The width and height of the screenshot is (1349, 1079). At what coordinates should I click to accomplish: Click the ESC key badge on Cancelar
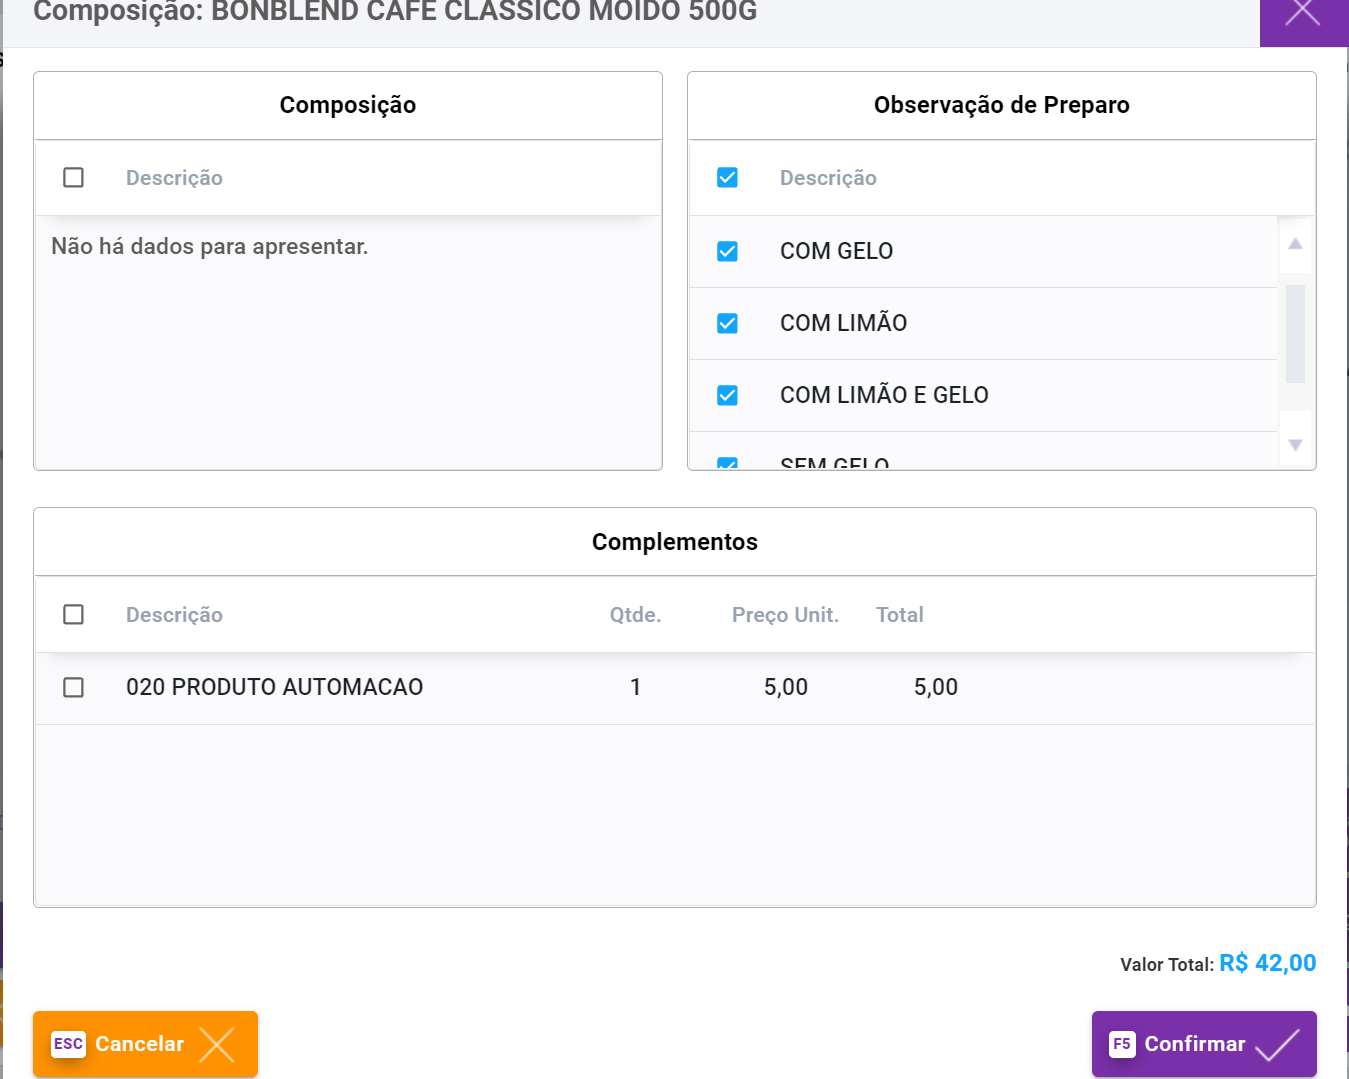(x=68, y=1044)
